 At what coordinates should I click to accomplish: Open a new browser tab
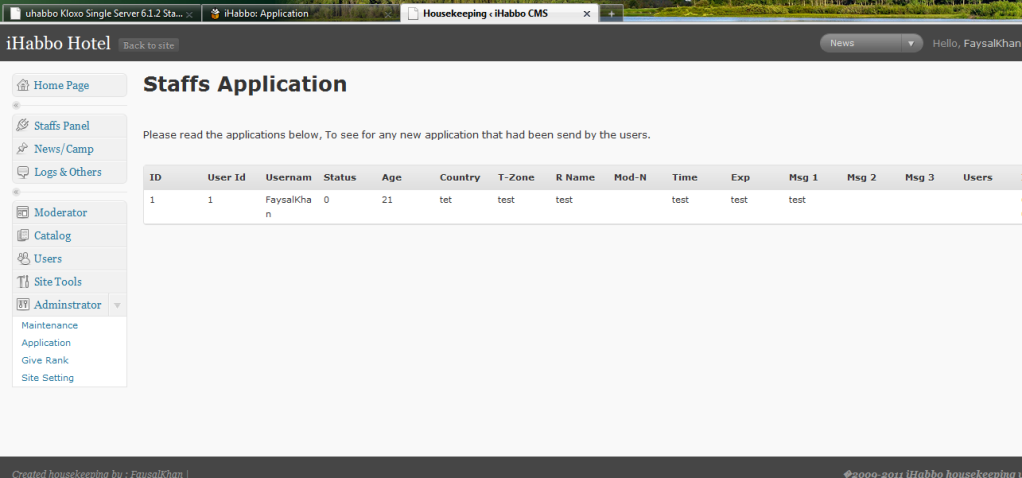click(611, 14)
